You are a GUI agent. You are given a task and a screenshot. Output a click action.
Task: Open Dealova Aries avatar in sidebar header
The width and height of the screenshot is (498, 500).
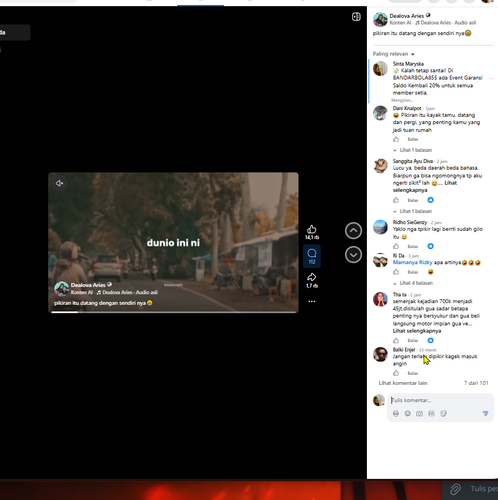[380, 19]
